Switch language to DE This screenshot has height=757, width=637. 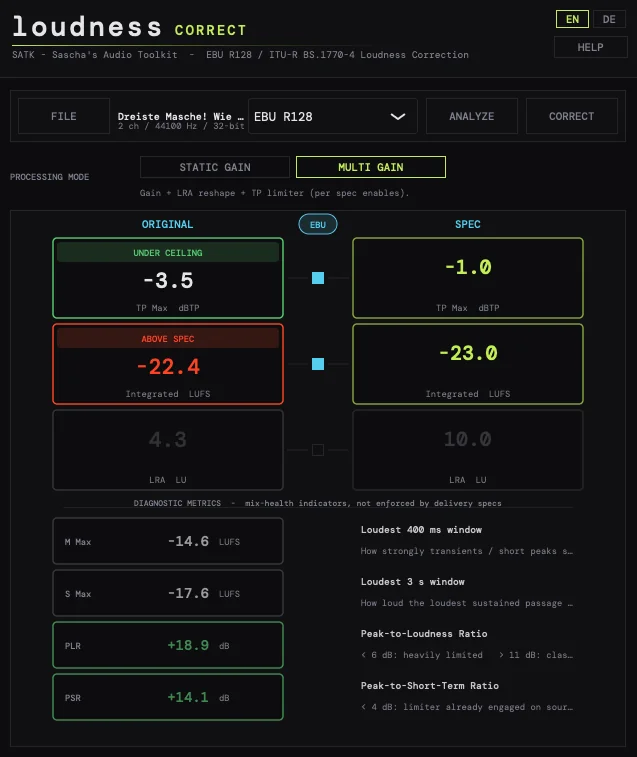coord(609,19)
